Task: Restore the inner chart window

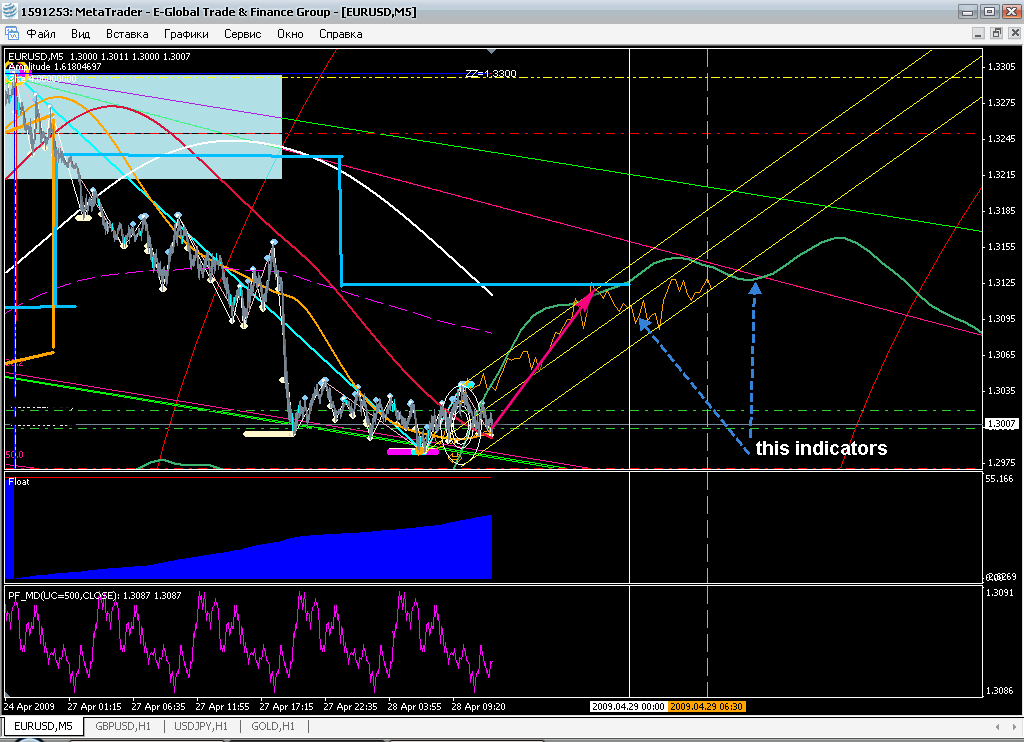Action: (996, 33)
